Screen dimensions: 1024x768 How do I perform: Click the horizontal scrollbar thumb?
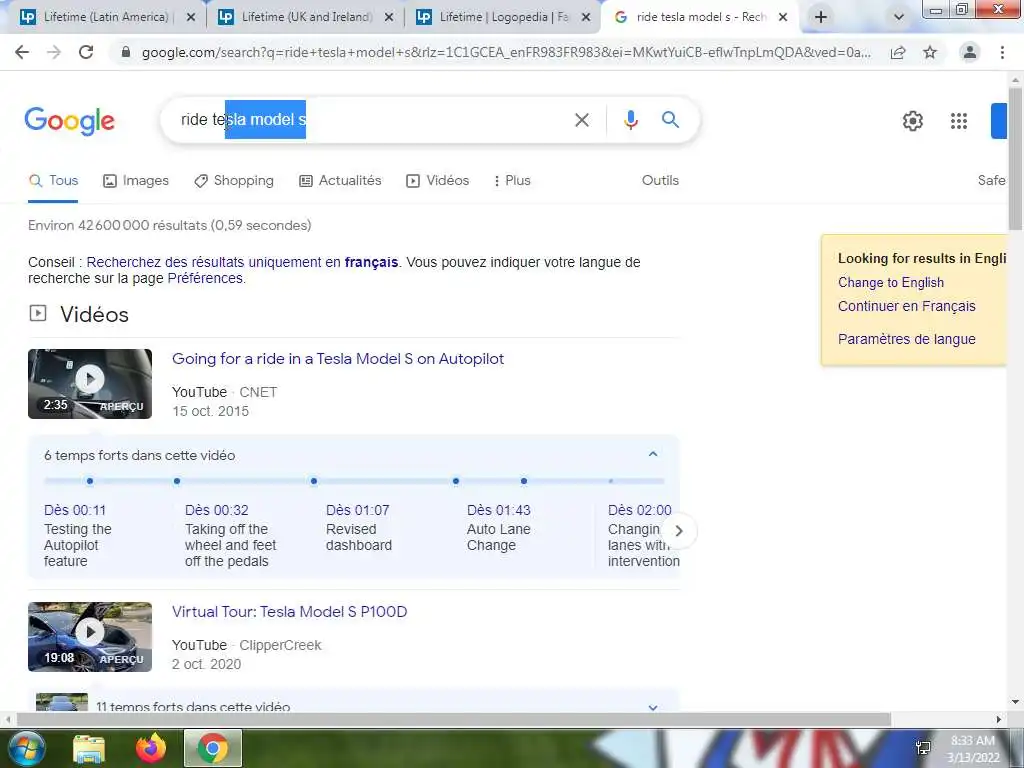pyautogui.click(x=454, y=719)
